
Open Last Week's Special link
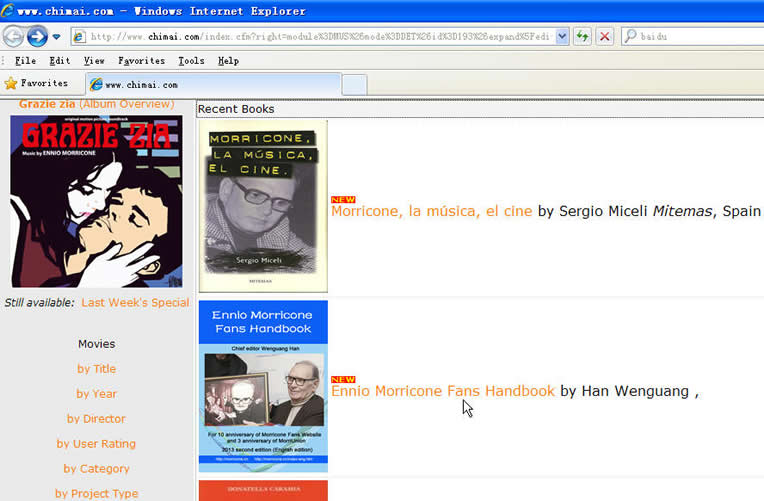tap(135, 303)
